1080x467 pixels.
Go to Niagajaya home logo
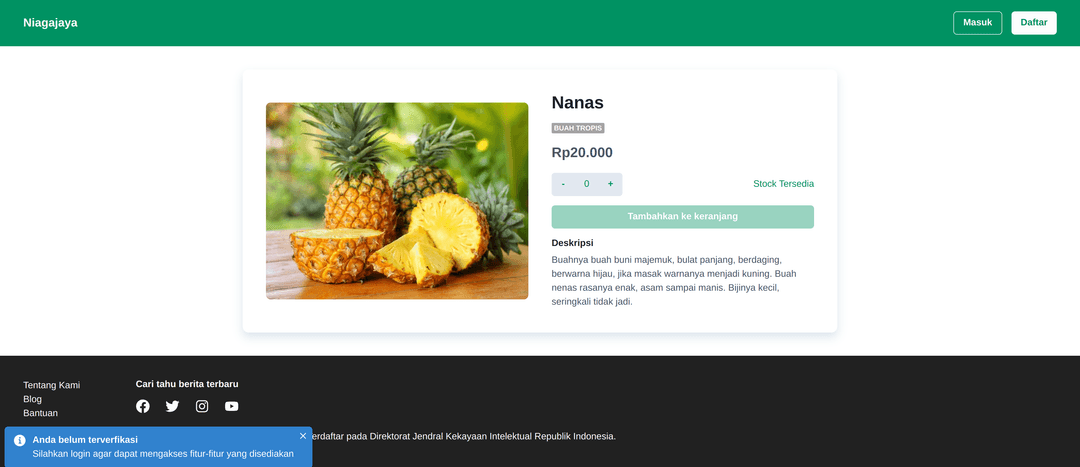coord(50,23)
